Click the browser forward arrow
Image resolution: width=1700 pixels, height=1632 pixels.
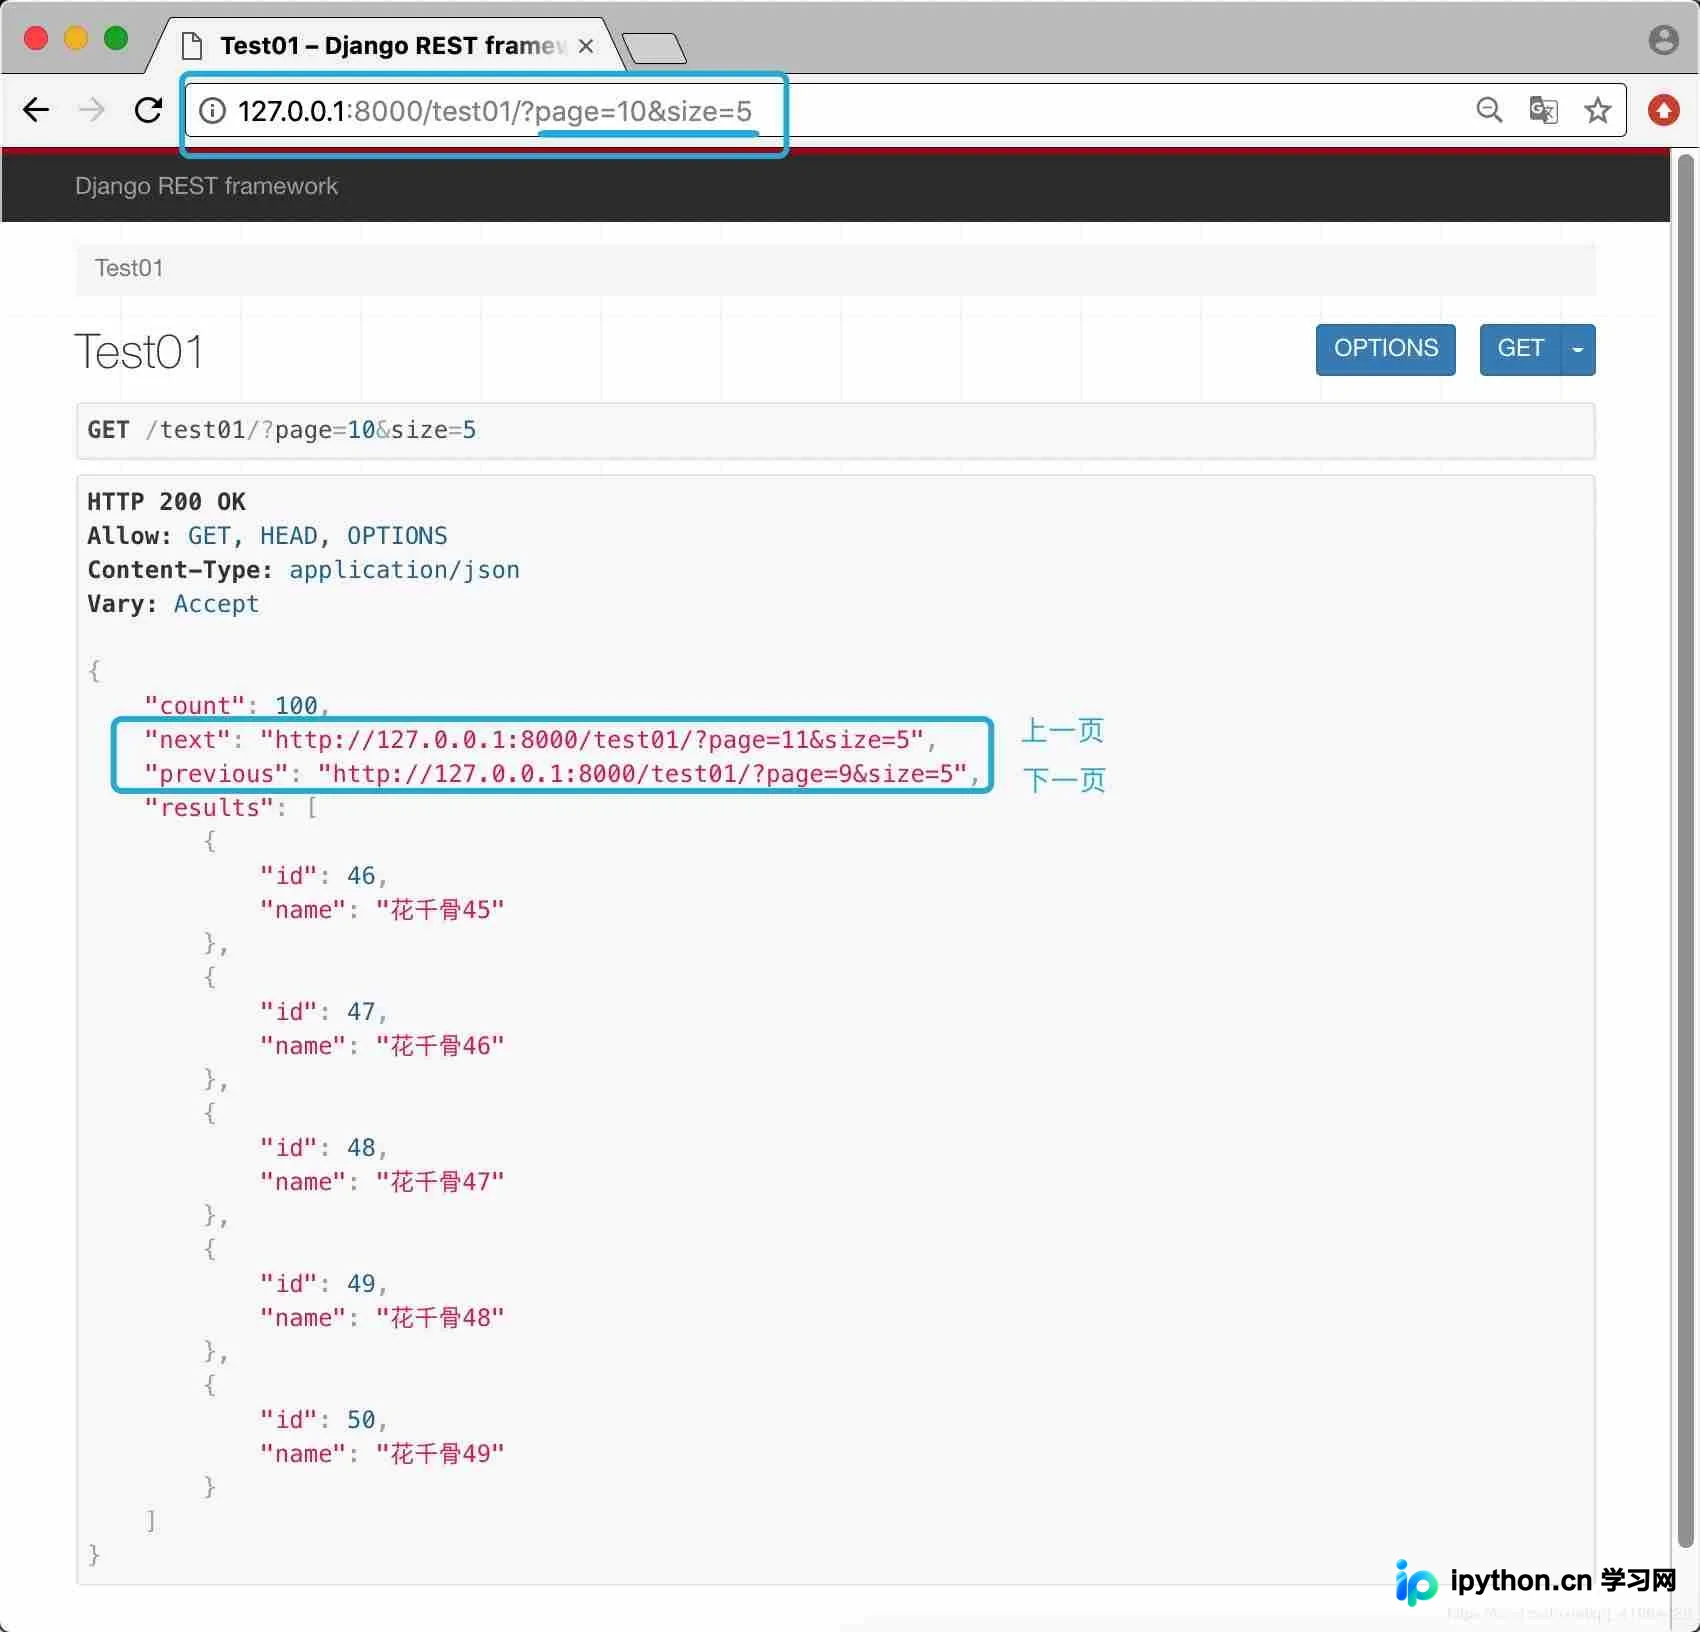[92, 110]
